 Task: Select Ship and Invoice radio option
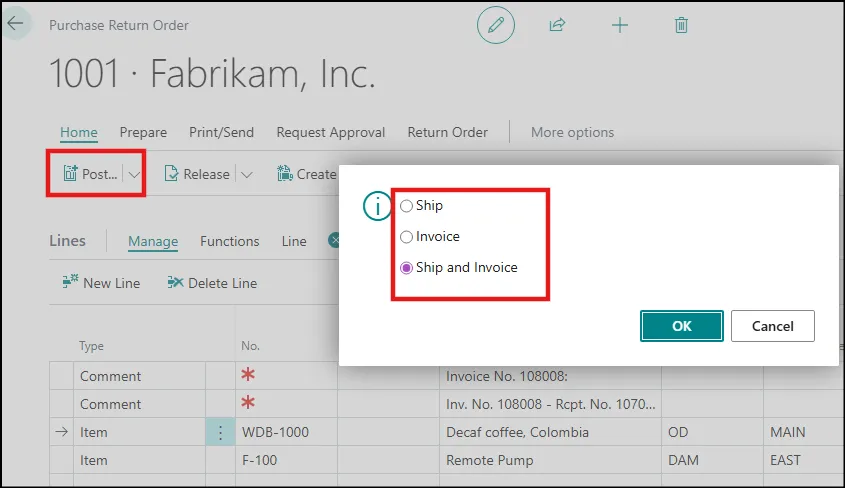tap(406, 268)
